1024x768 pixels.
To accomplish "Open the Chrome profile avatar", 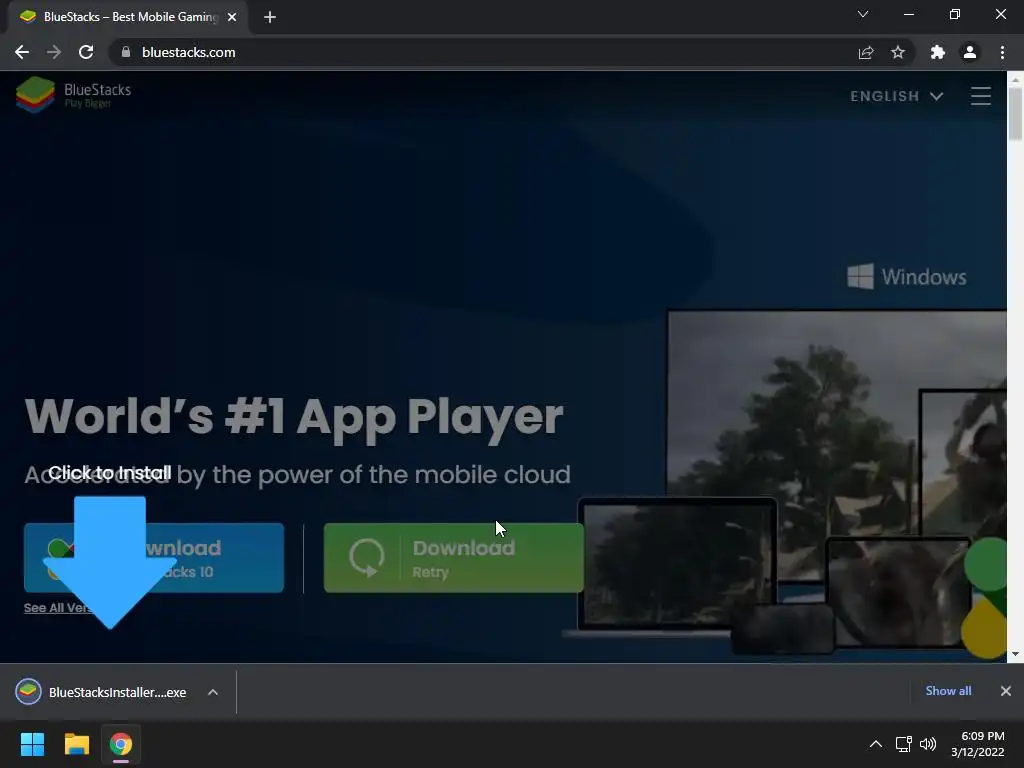I will point(970,52).
